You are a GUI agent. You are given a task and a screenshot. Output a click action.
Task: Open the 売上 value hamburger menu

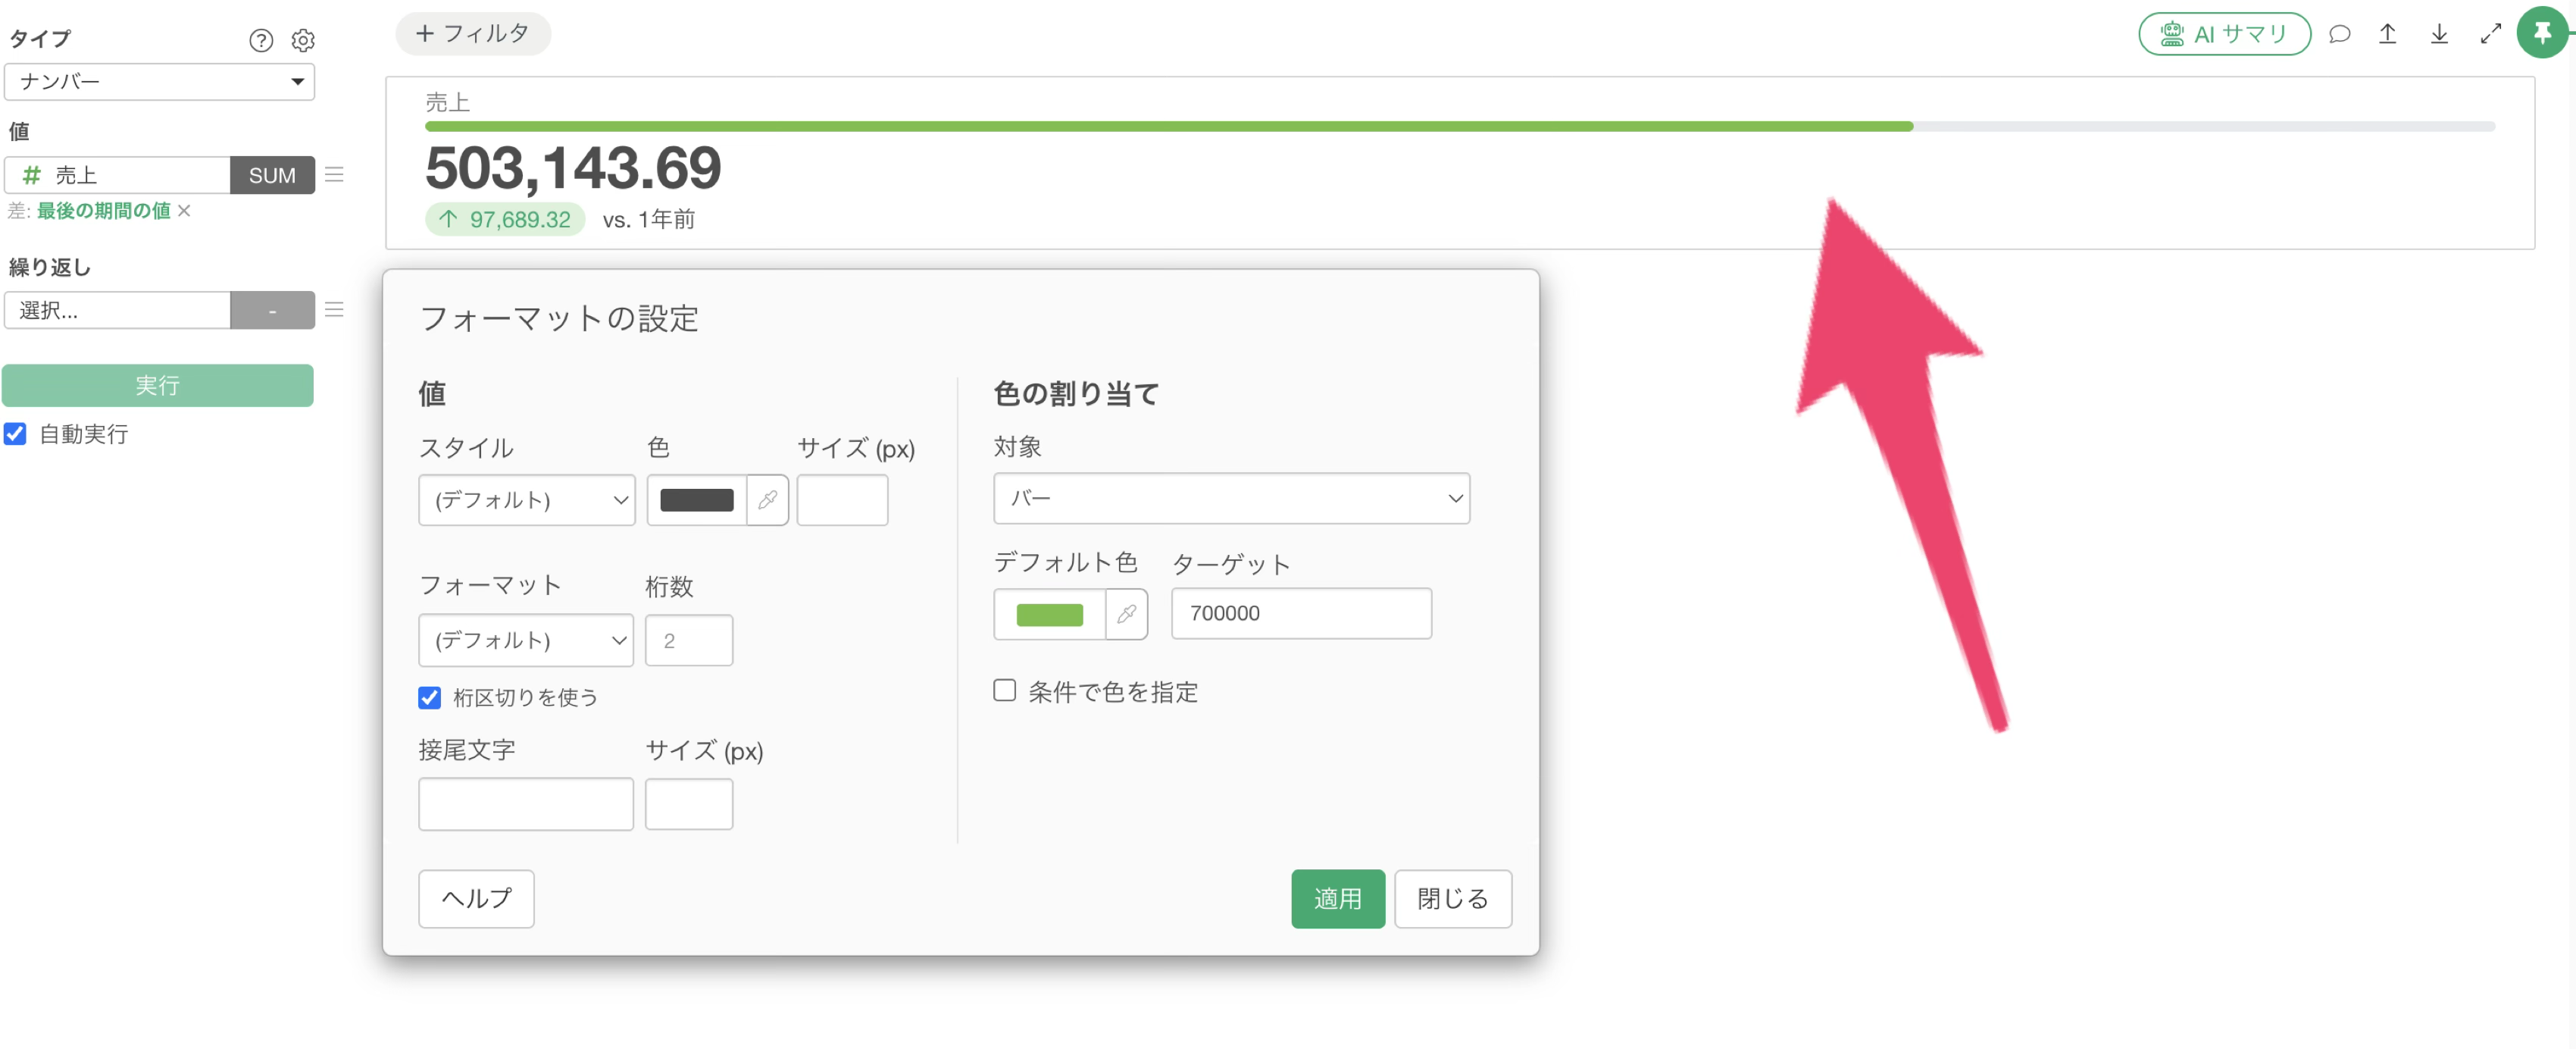335,174
